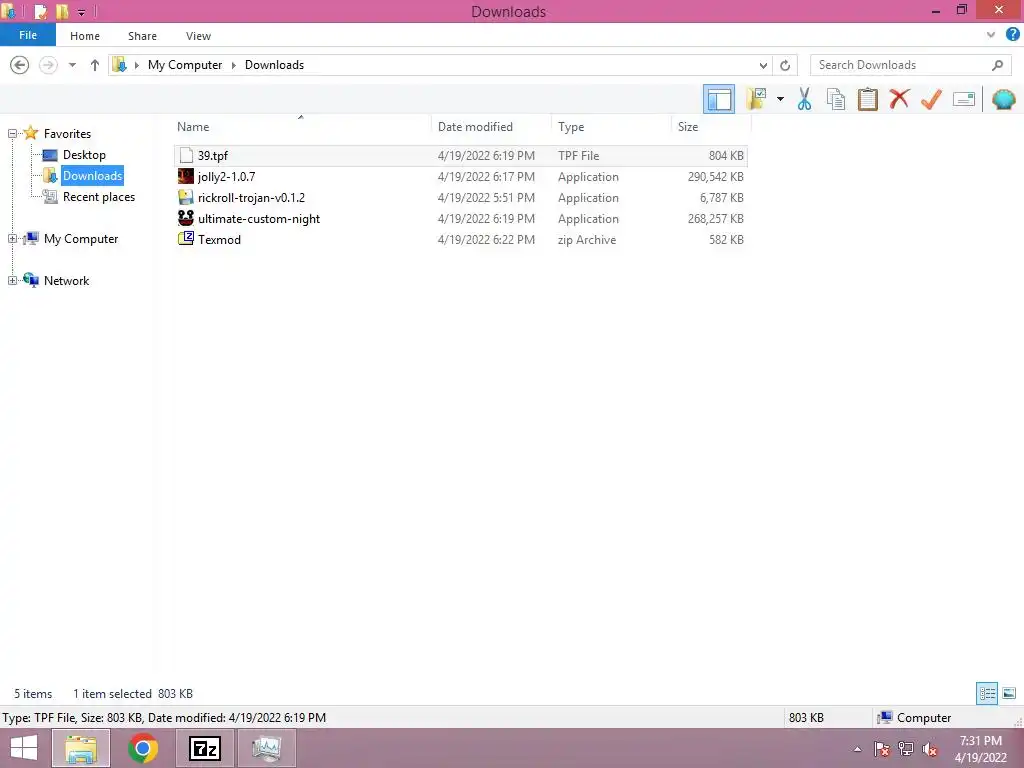The width and height of the screenshot is (1024, 768).
Task: Sort by the Date modified column header
Action: (x=491, y=127)
